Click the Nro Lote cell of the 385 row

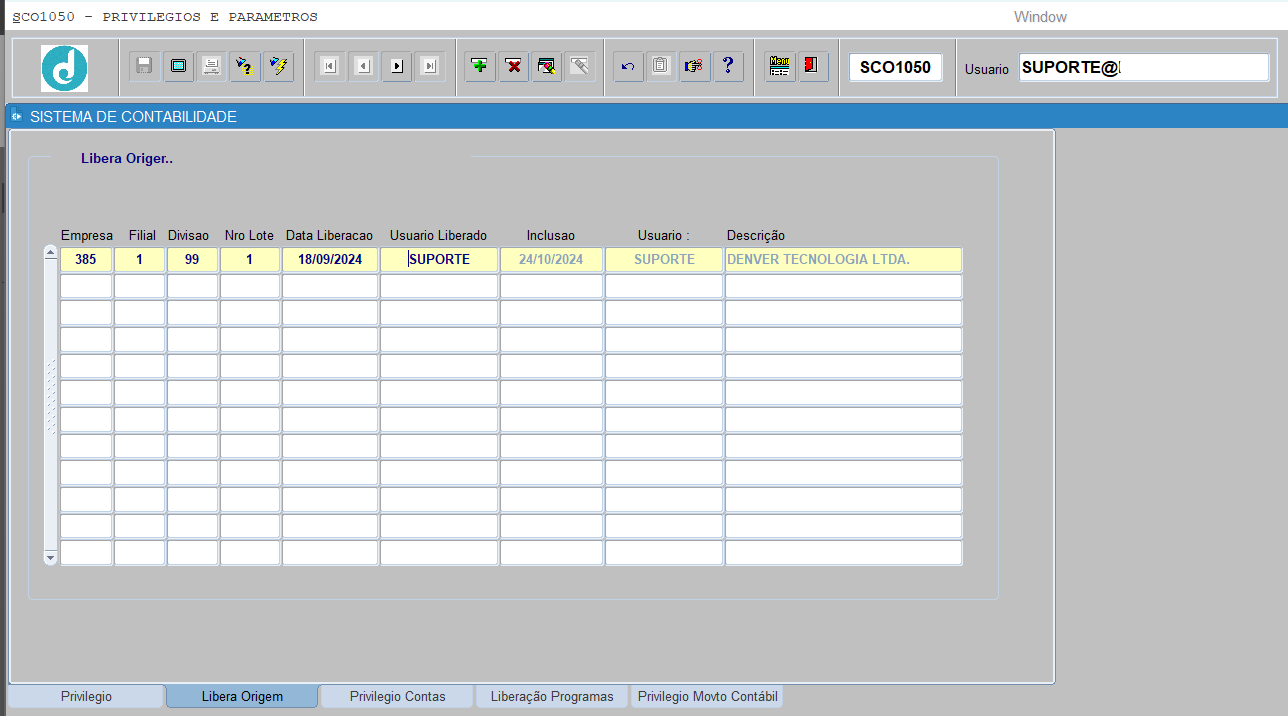(250, 260)
